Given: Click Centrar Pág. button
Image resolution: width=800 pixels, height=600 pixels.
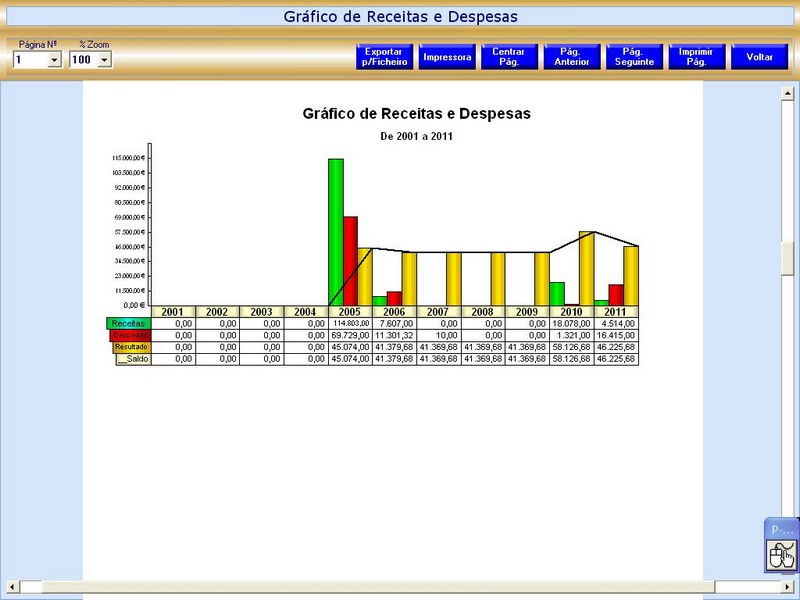Looking at the screenshot, I should (509, 57).
